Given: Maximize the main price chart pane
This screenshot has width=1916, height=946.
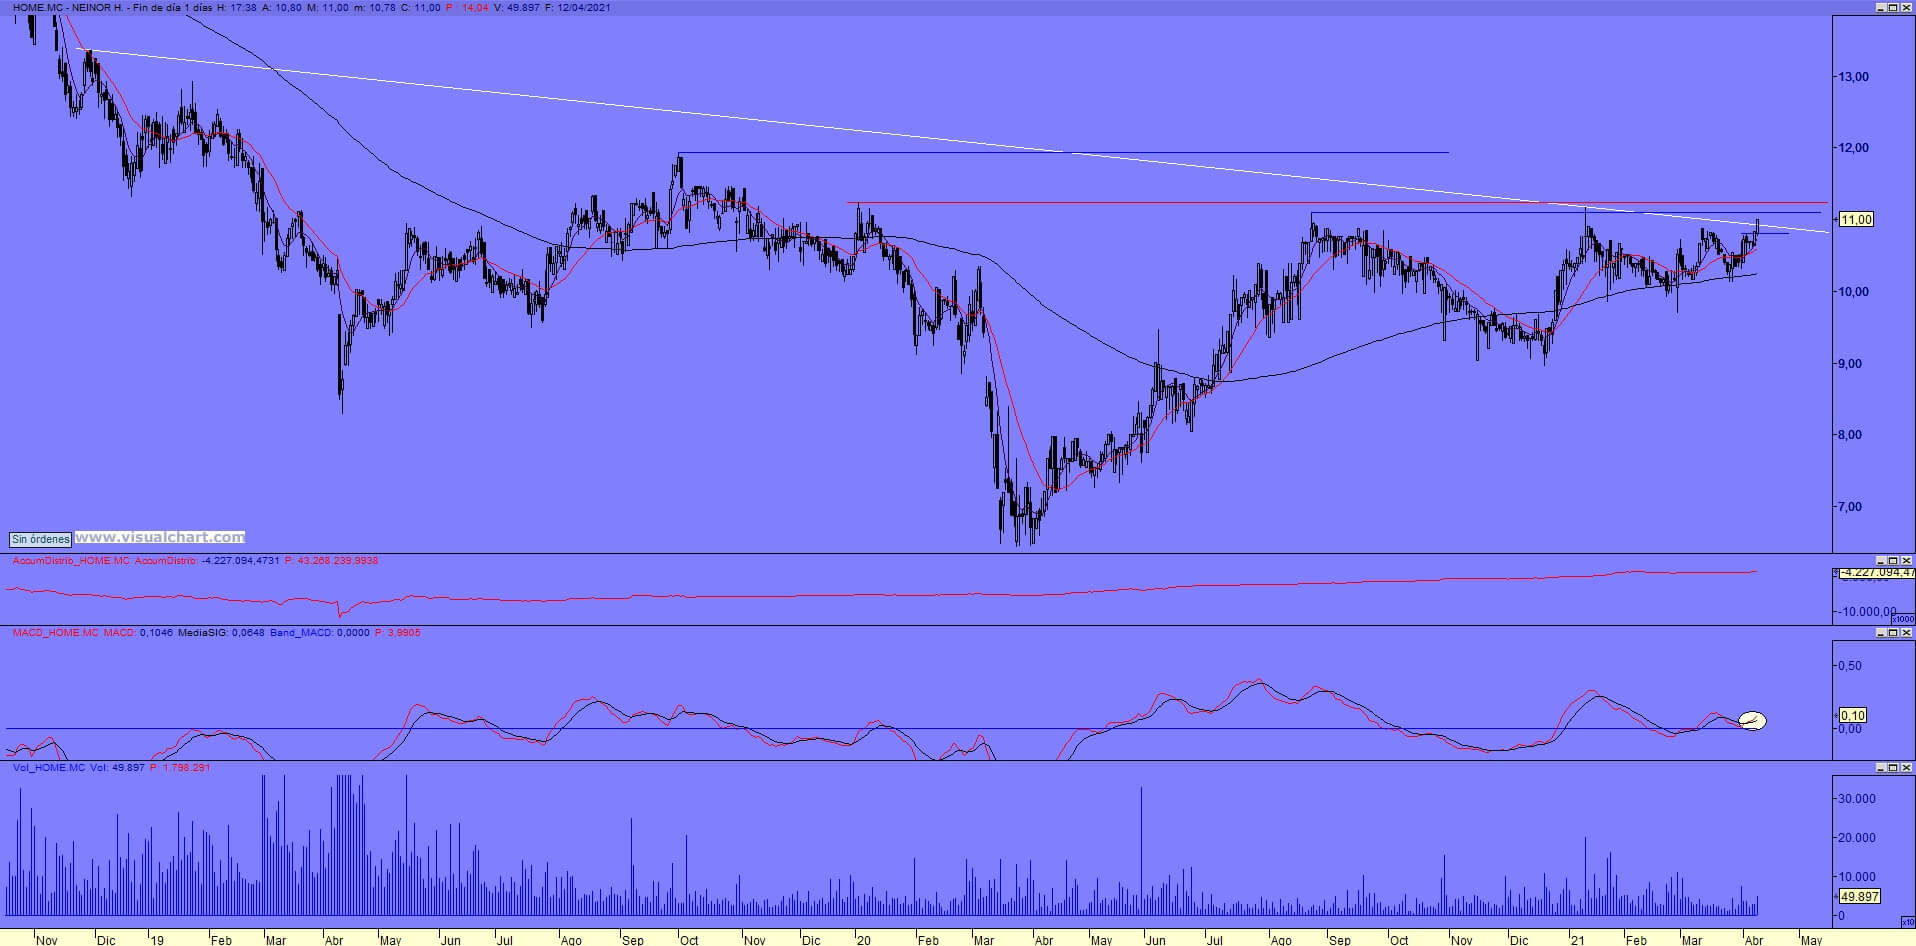Looking at the screenshot, I should point(1893,7).
